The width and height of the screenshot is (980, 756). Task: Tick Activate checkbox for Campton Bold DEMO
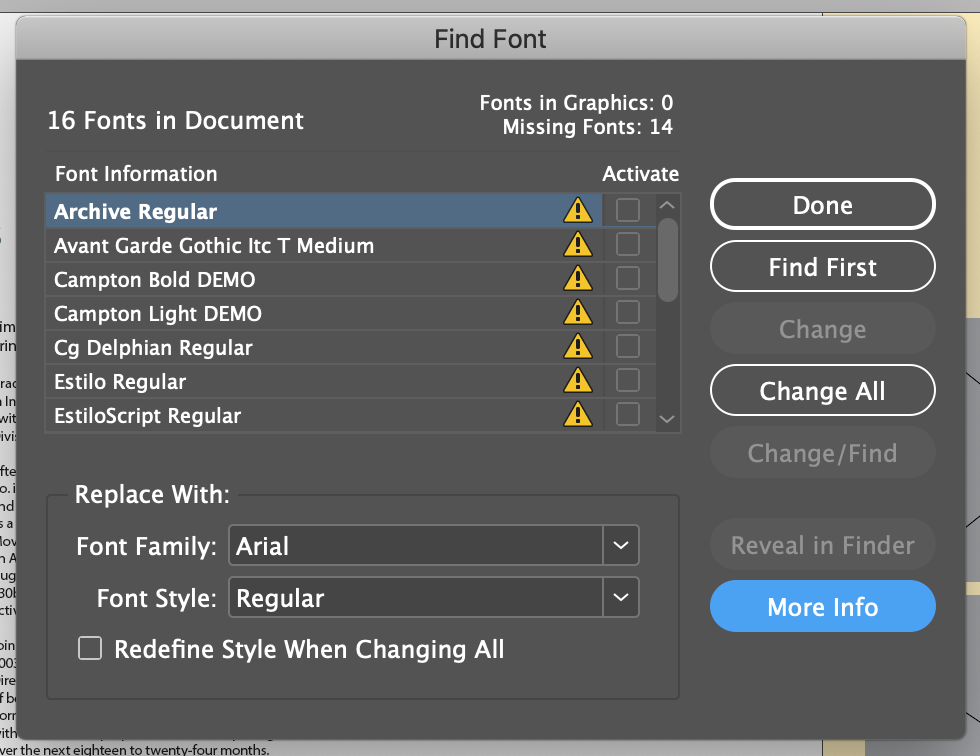[x=628, y=279]
